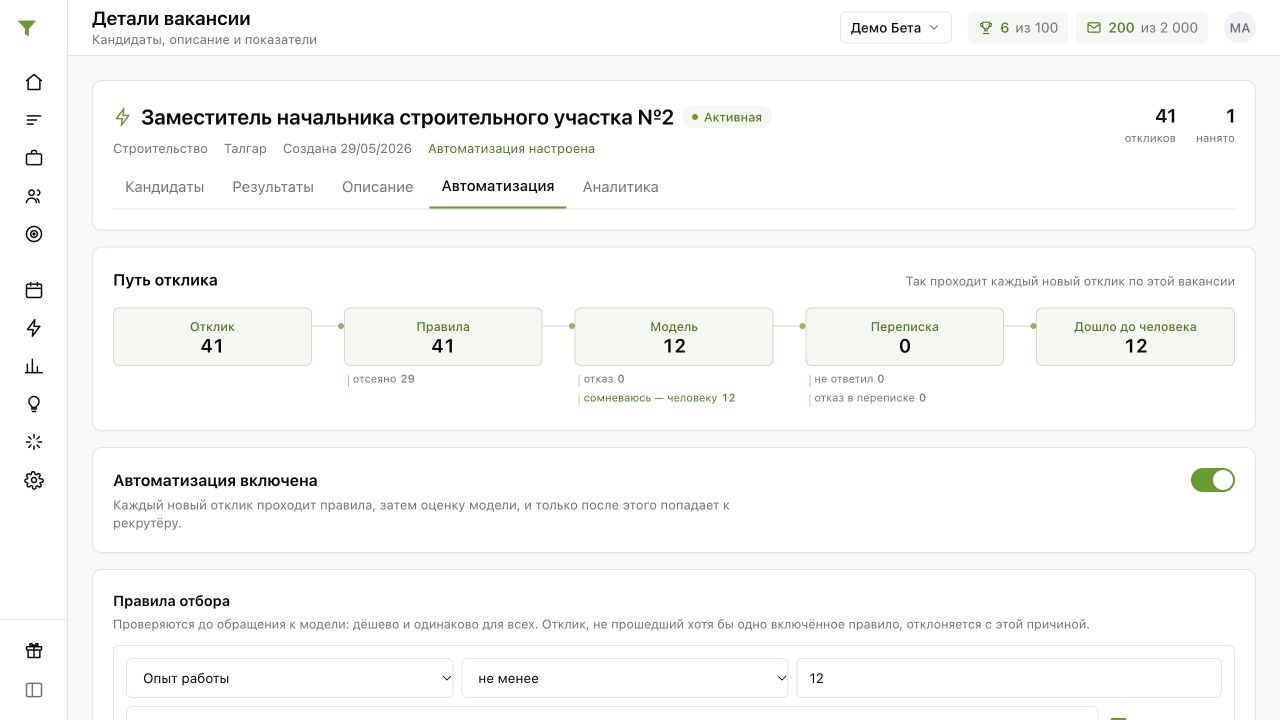Click the 1 нанято counter
Viewport: 1280px width, 720px height.
coord(1216,125)
